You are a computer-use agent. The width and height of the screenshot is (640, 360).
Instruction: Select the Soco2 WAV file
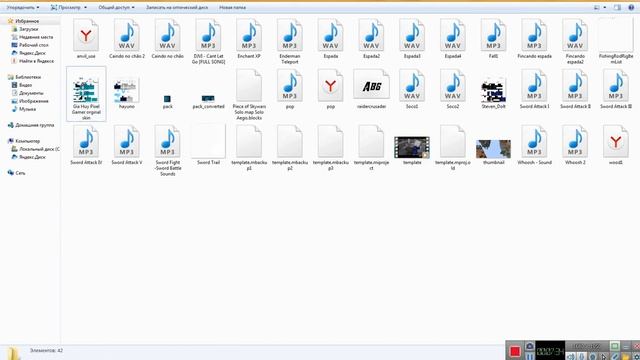[x=453, y=88]
